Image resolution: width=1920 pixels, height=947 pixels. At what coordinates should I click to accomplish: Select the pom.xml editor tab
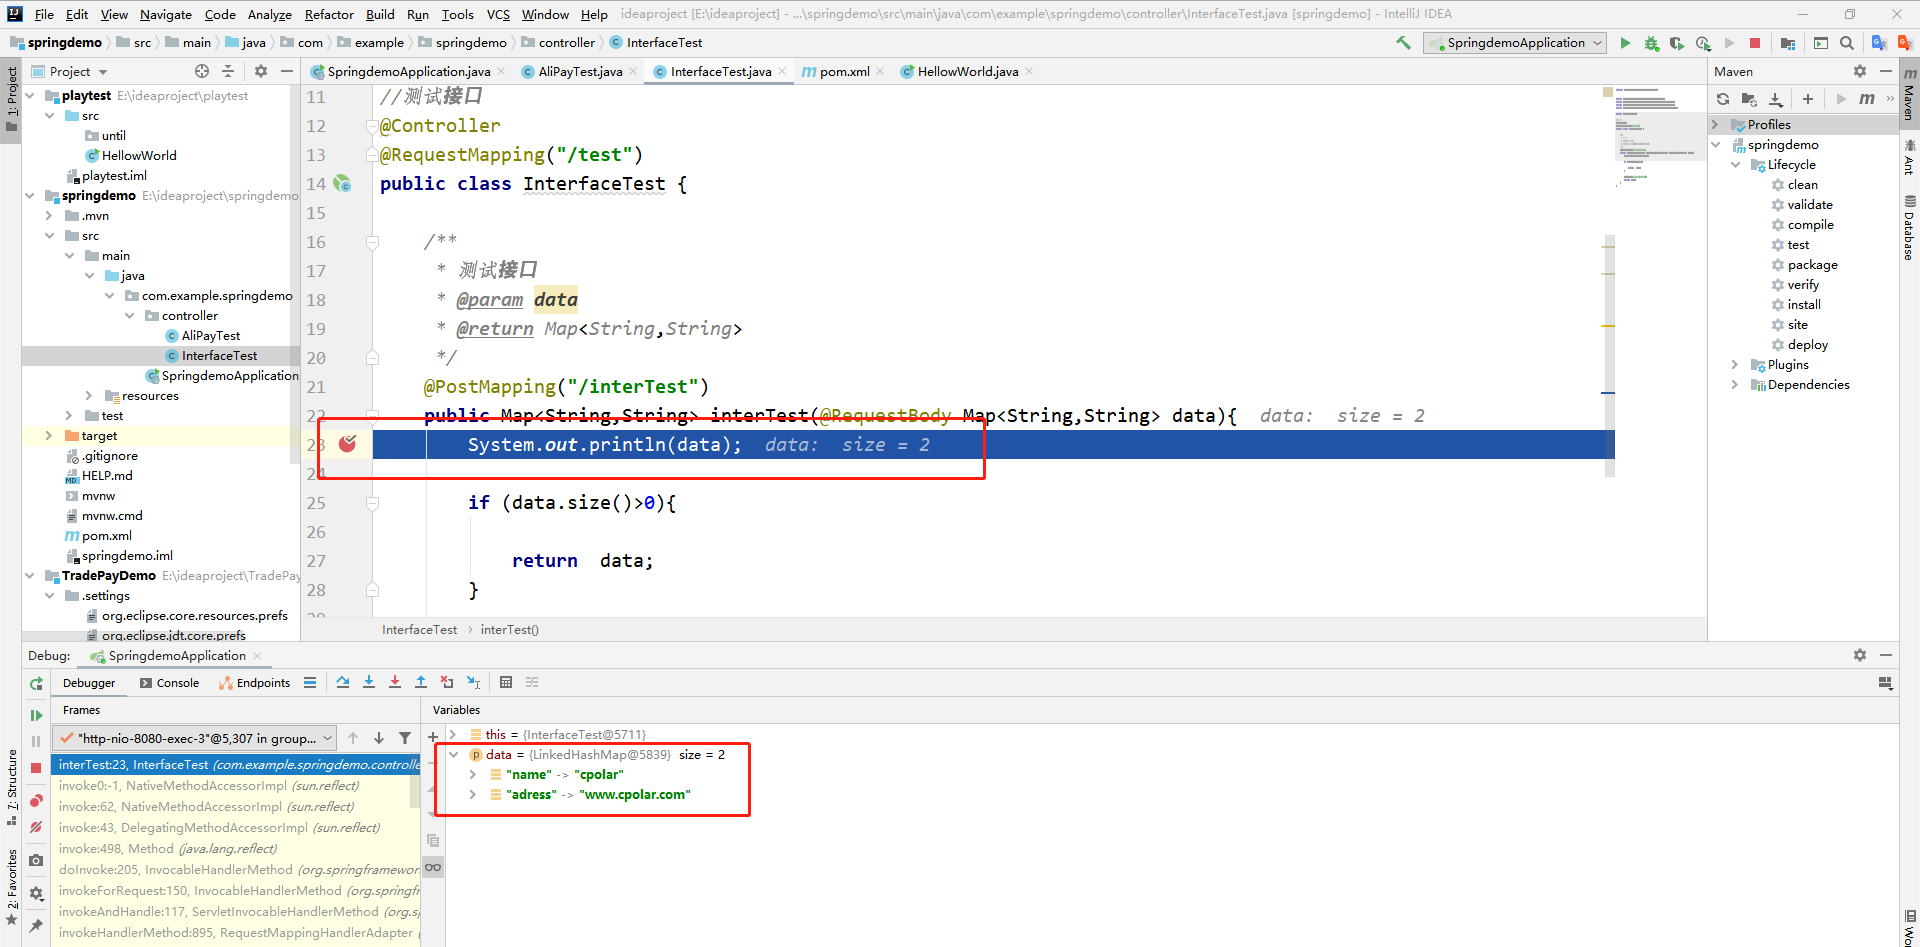[x=845, y=71]
